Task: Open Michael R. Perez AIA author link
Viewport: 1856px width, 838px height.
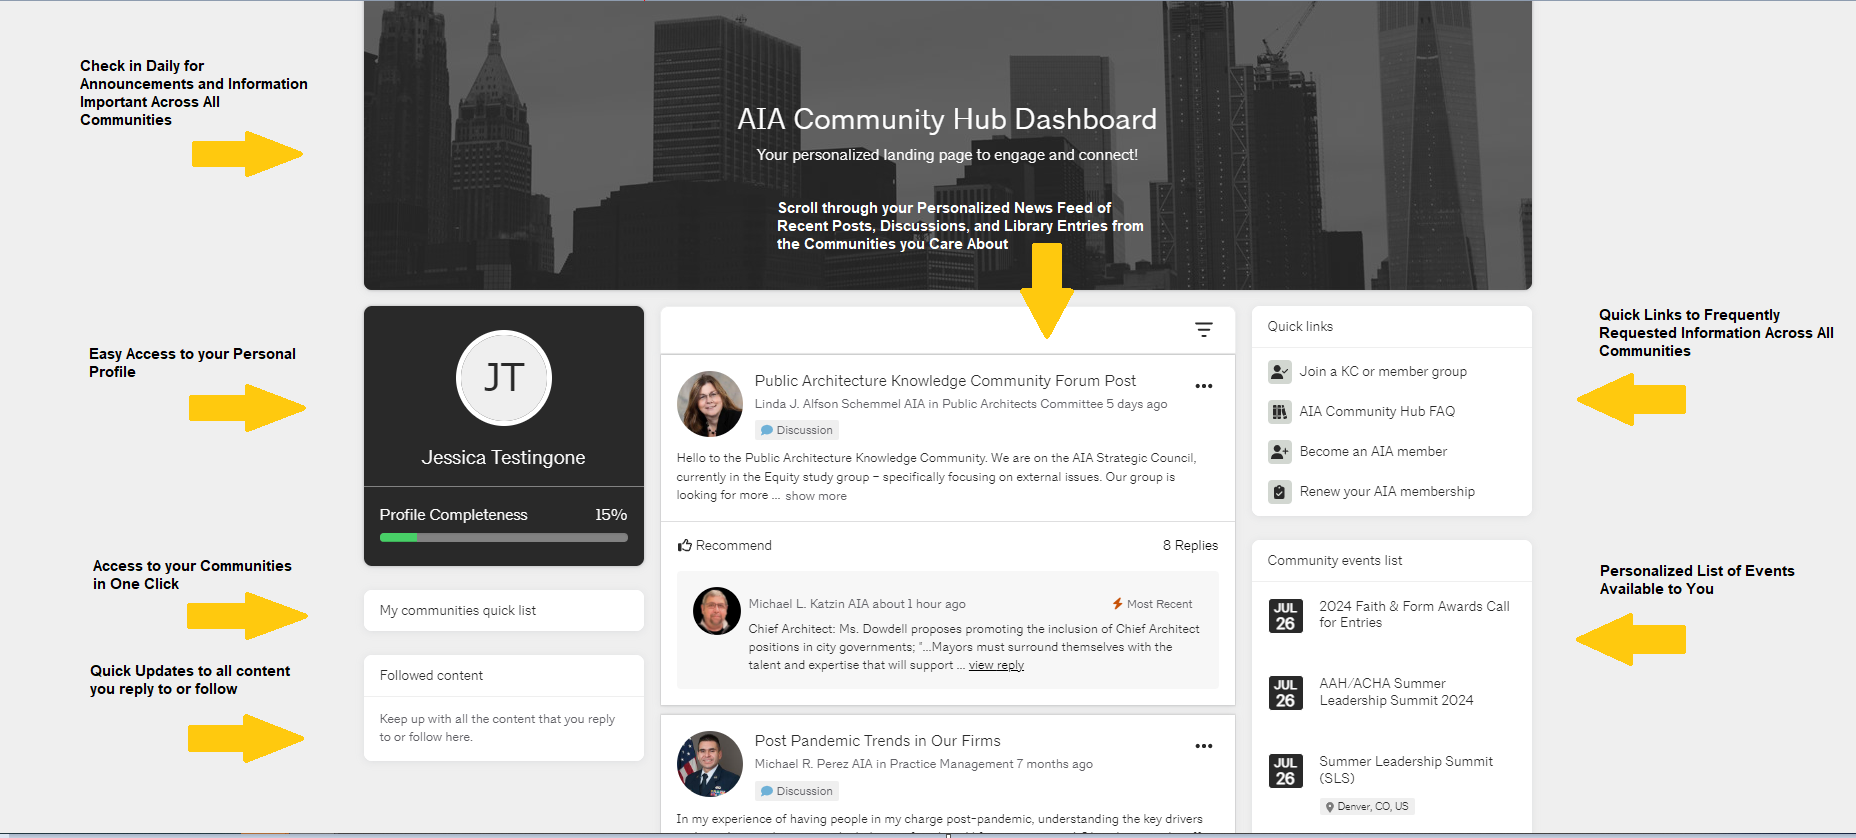Action: [x=814, y=764]
